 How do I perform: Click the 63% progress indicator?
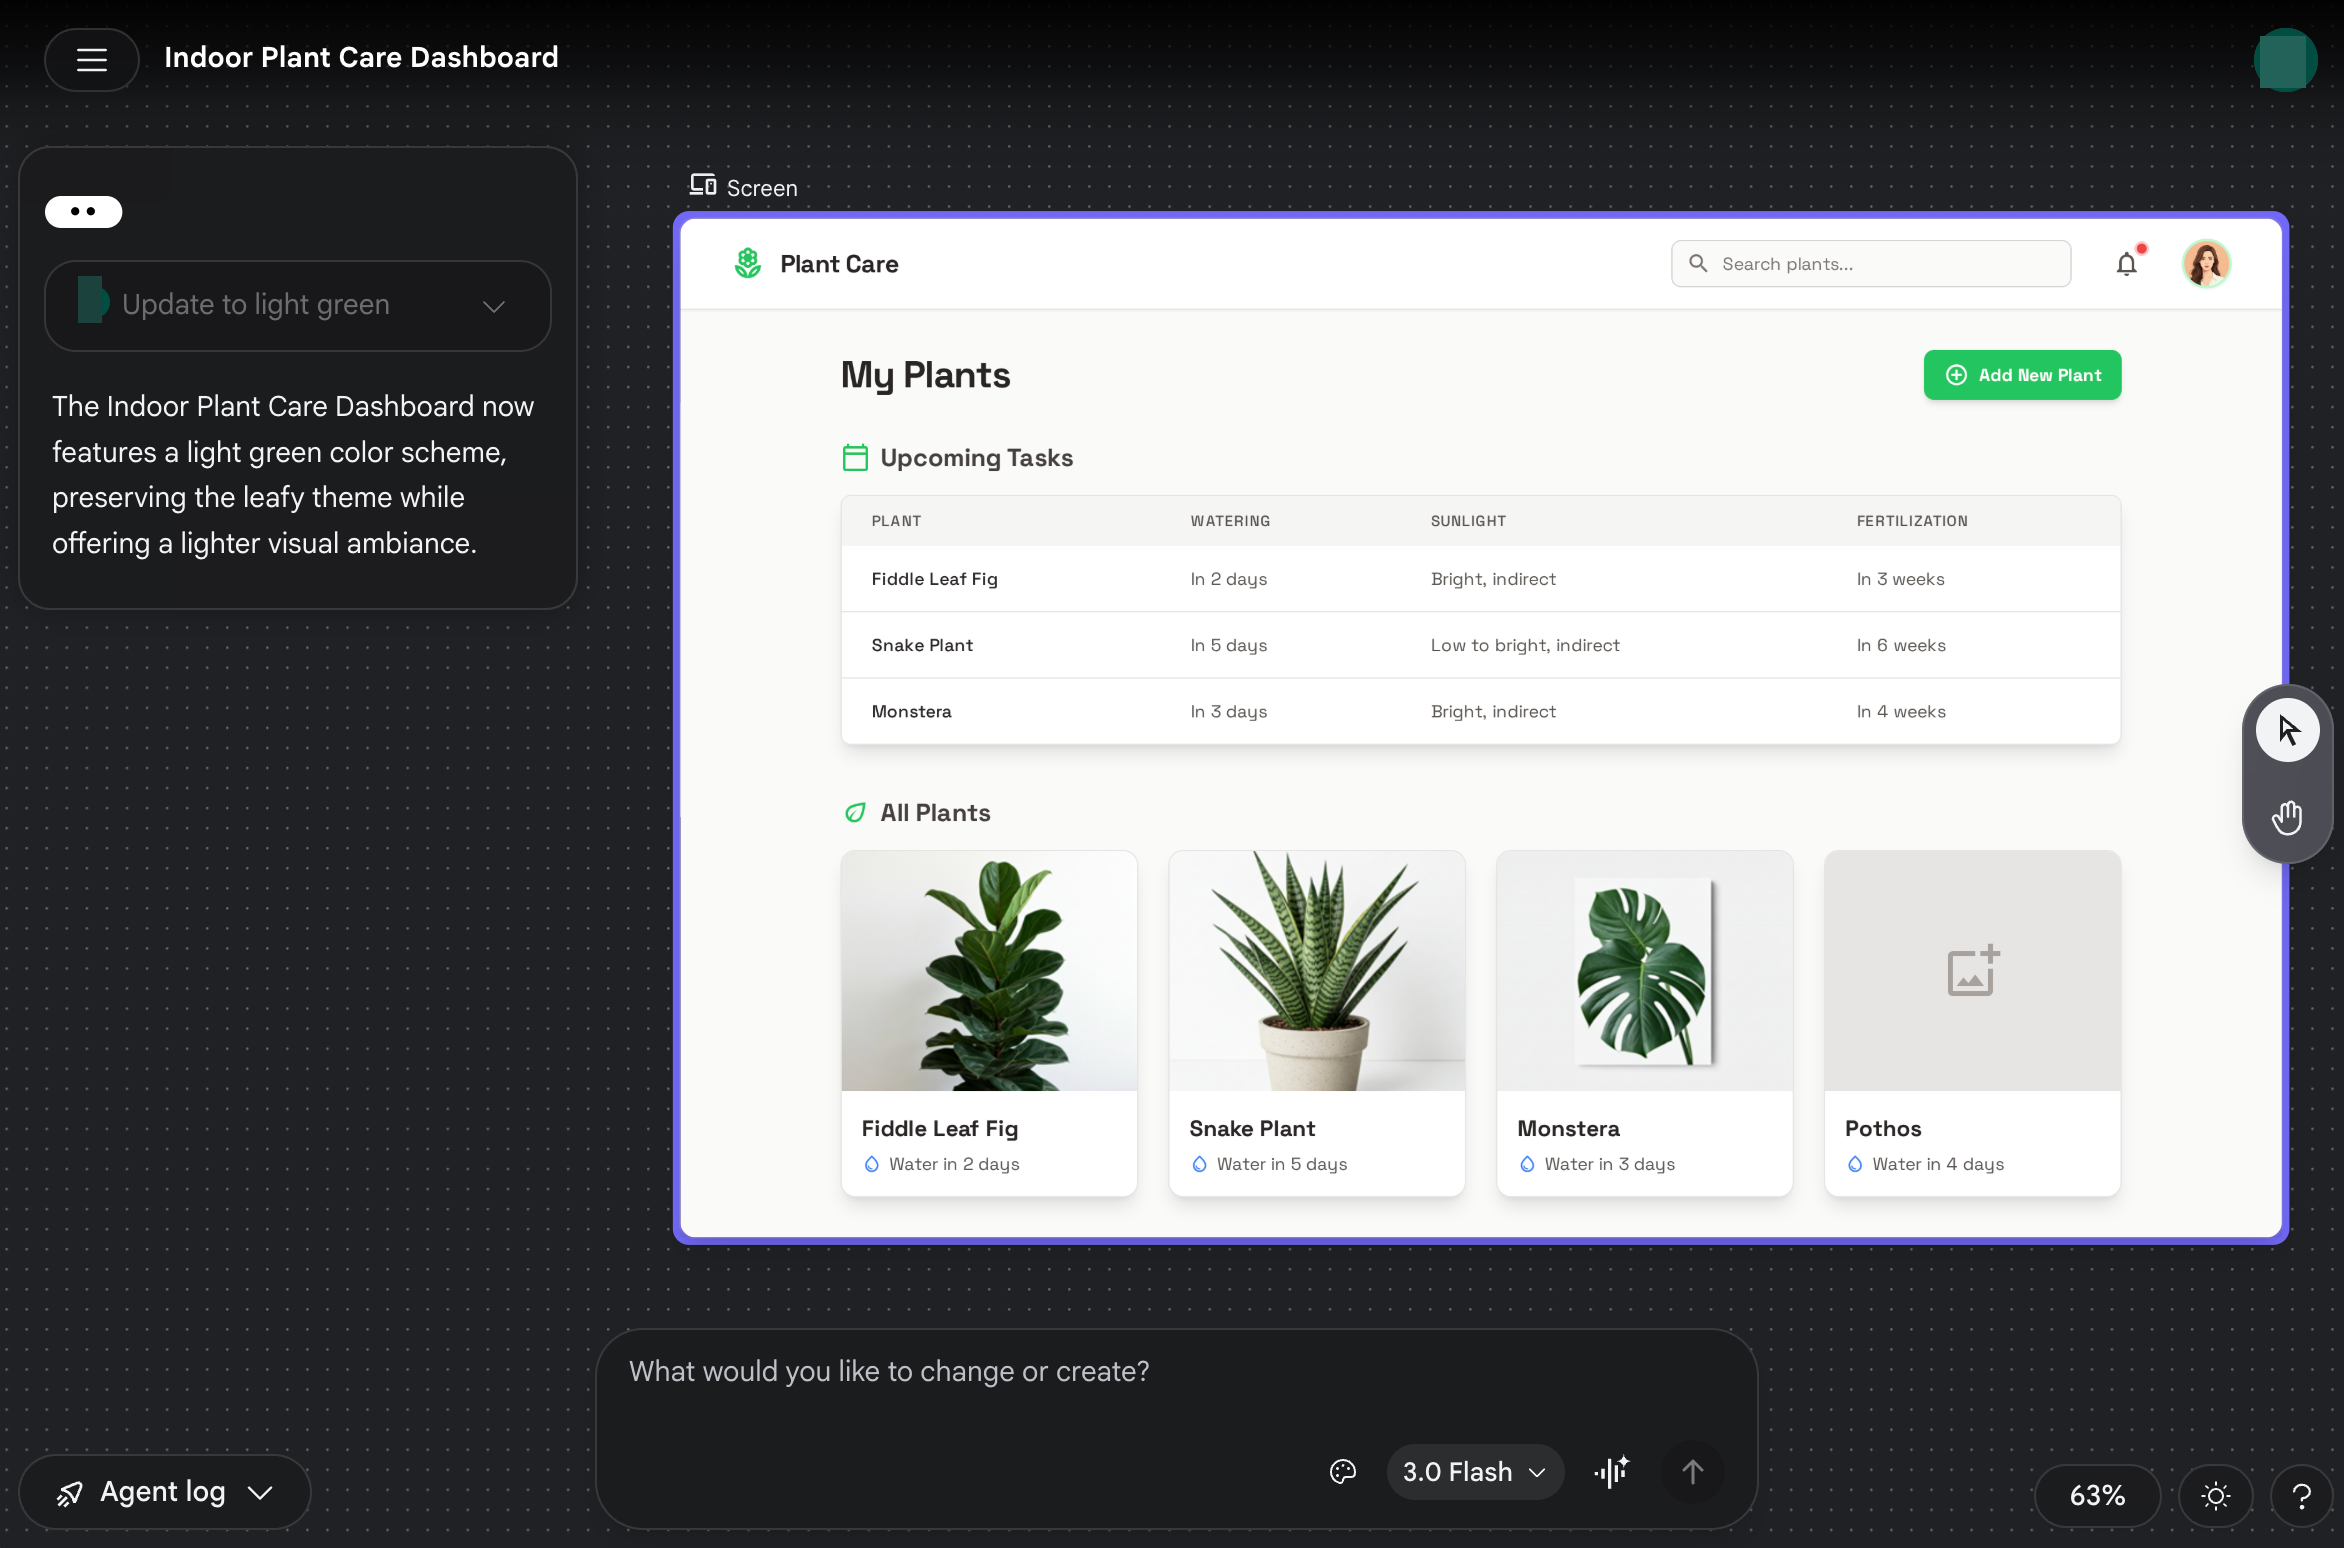pos(2096,1495)
